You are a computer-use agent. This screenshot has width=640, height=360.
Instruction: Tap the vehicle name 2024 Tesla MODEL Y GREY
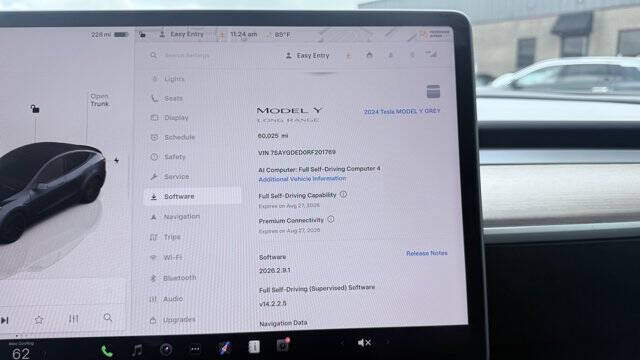(402, 111)
